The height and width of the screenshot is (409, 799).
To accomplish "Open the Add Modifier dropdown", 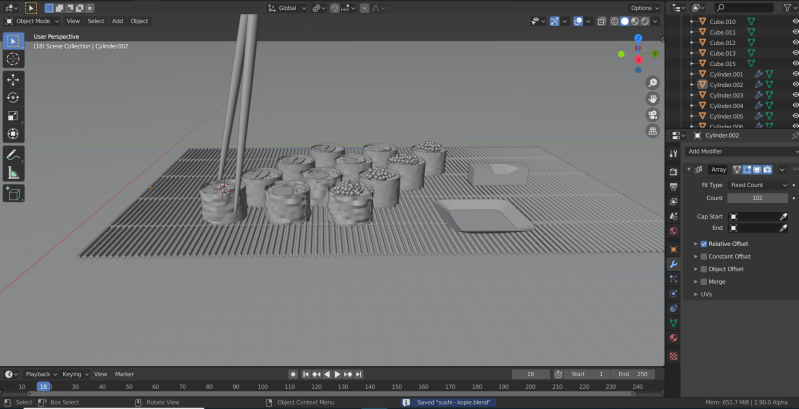I will pos(742,151).
